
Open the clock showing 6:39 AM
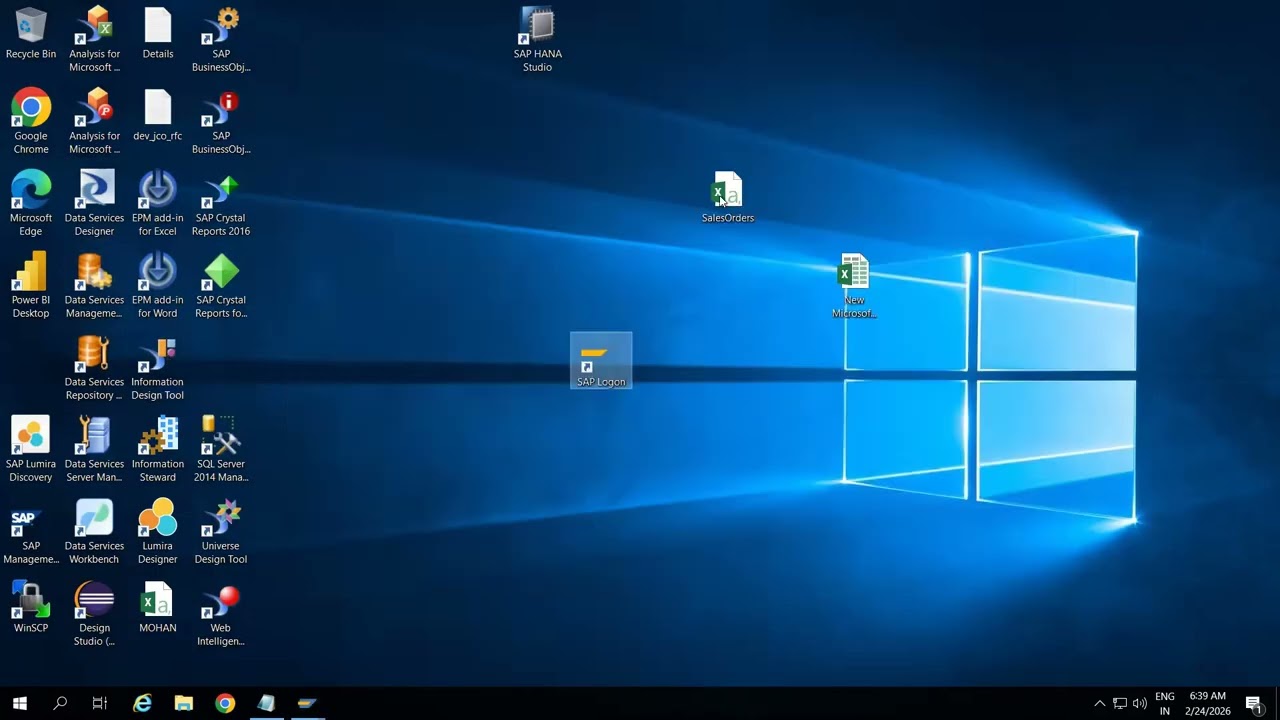coord(1208,703)
